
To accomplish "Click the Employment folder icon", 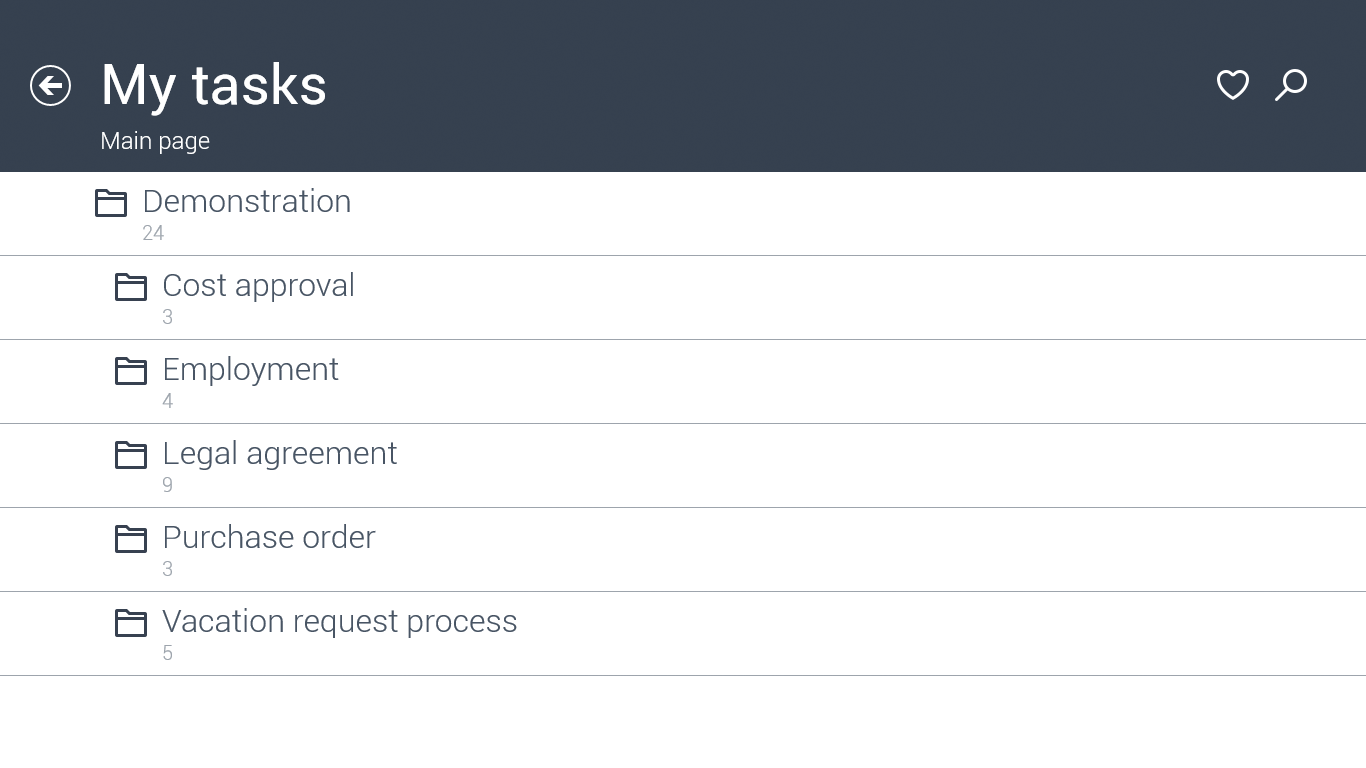I will (x=131, y=371).
